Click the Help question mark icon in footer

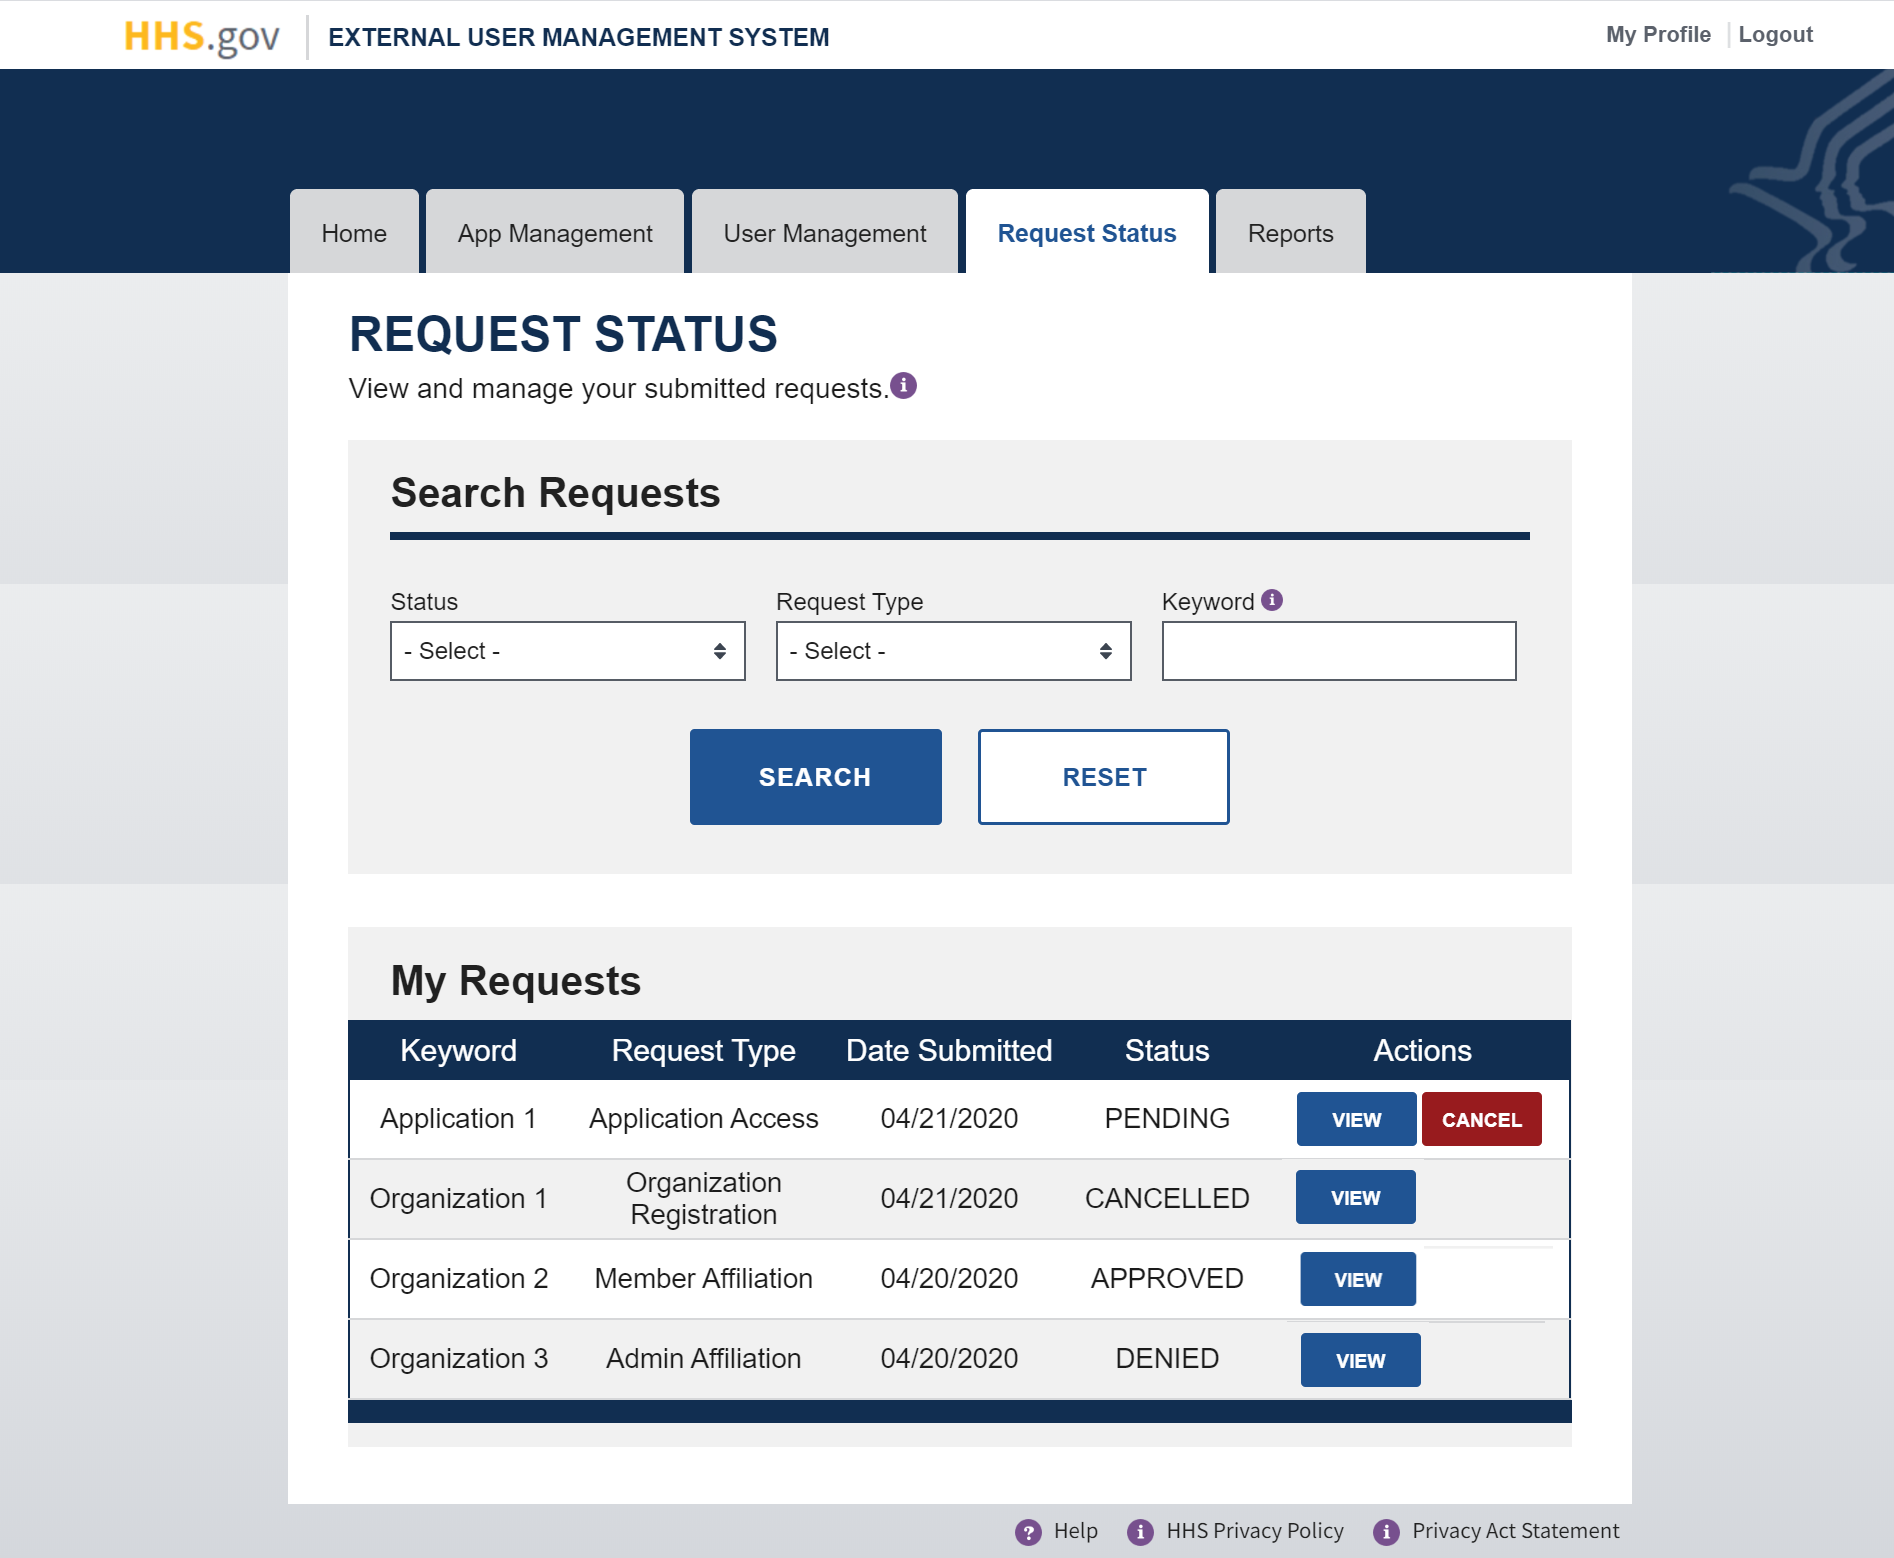(1027, 1530)
